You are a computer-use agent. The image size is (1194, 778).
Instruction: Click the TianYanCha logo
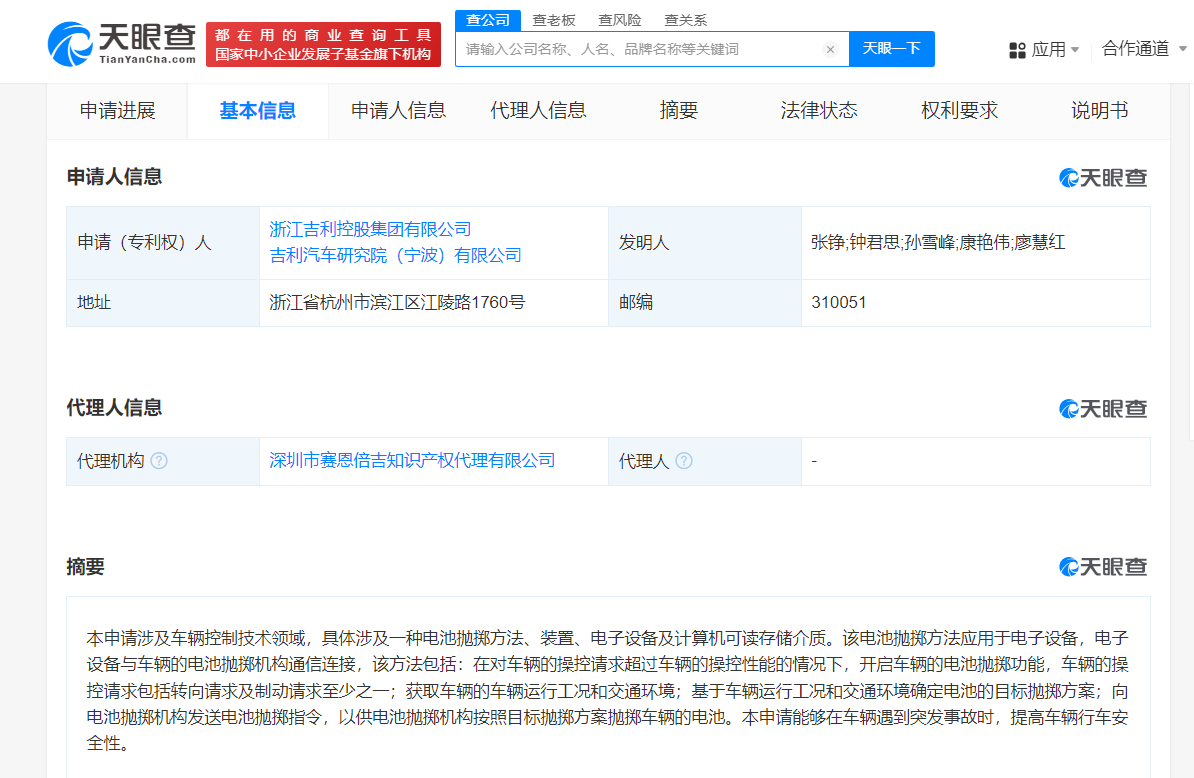pyautogui.click(x=122, y=44)
